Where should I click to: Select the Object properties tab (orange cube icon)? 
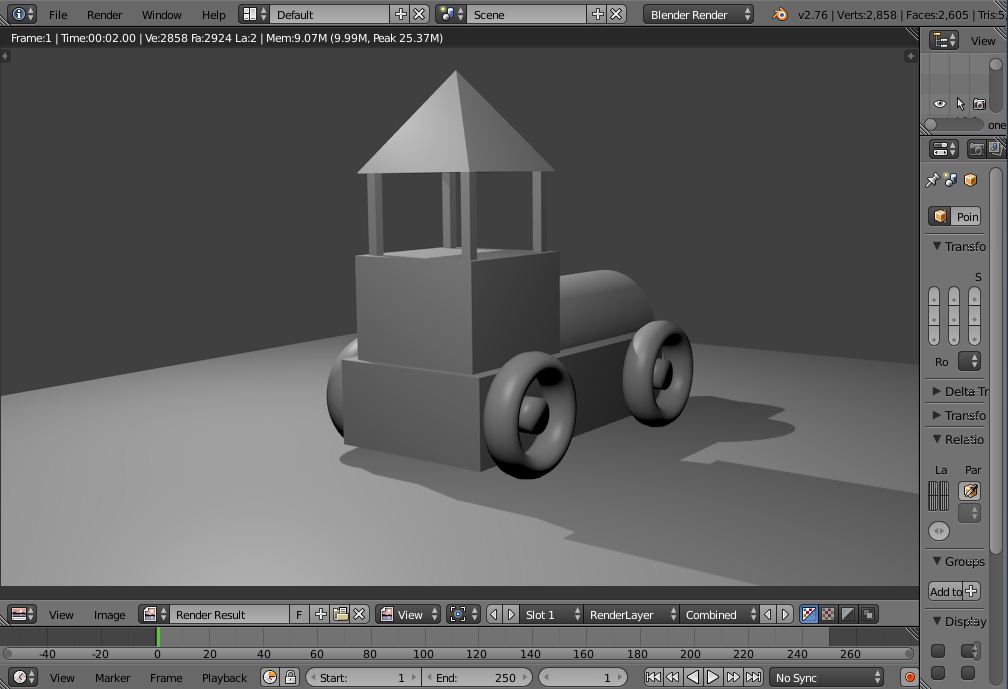[x=970, y=179]
